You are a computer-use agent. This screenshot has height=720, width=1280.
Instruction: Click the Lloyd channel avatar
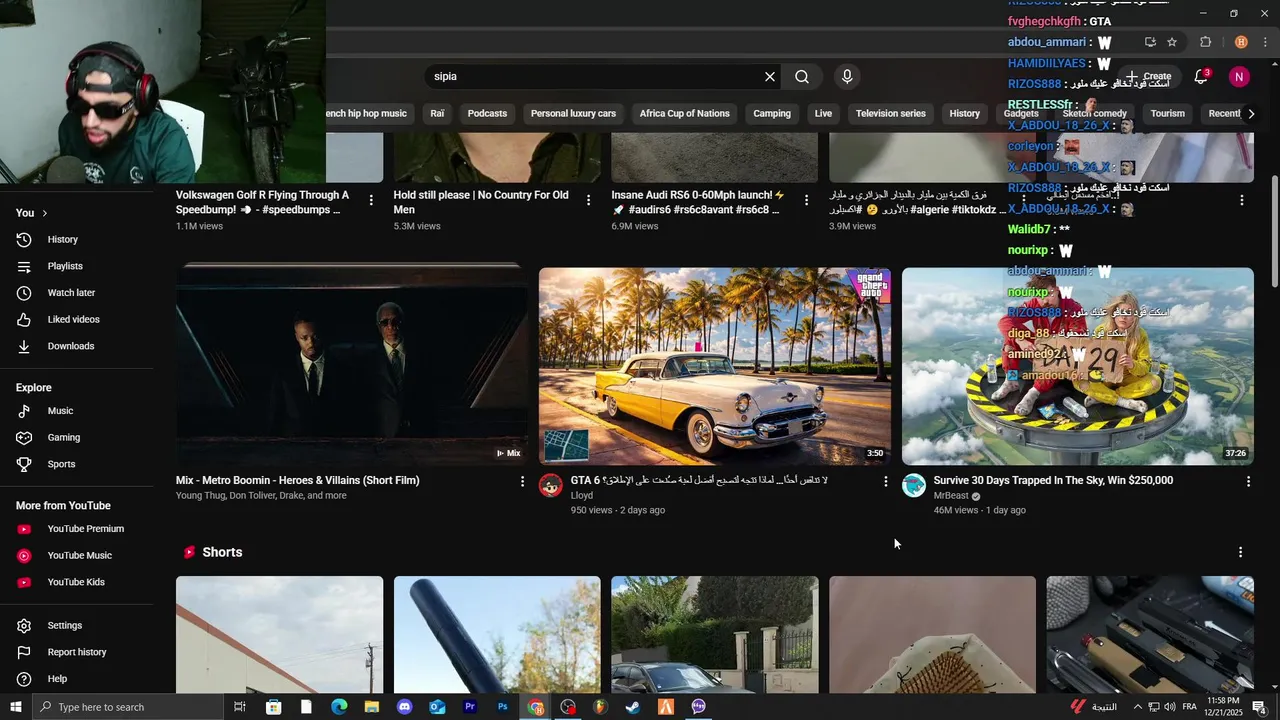pyautogui.click(x=551, y=486)
